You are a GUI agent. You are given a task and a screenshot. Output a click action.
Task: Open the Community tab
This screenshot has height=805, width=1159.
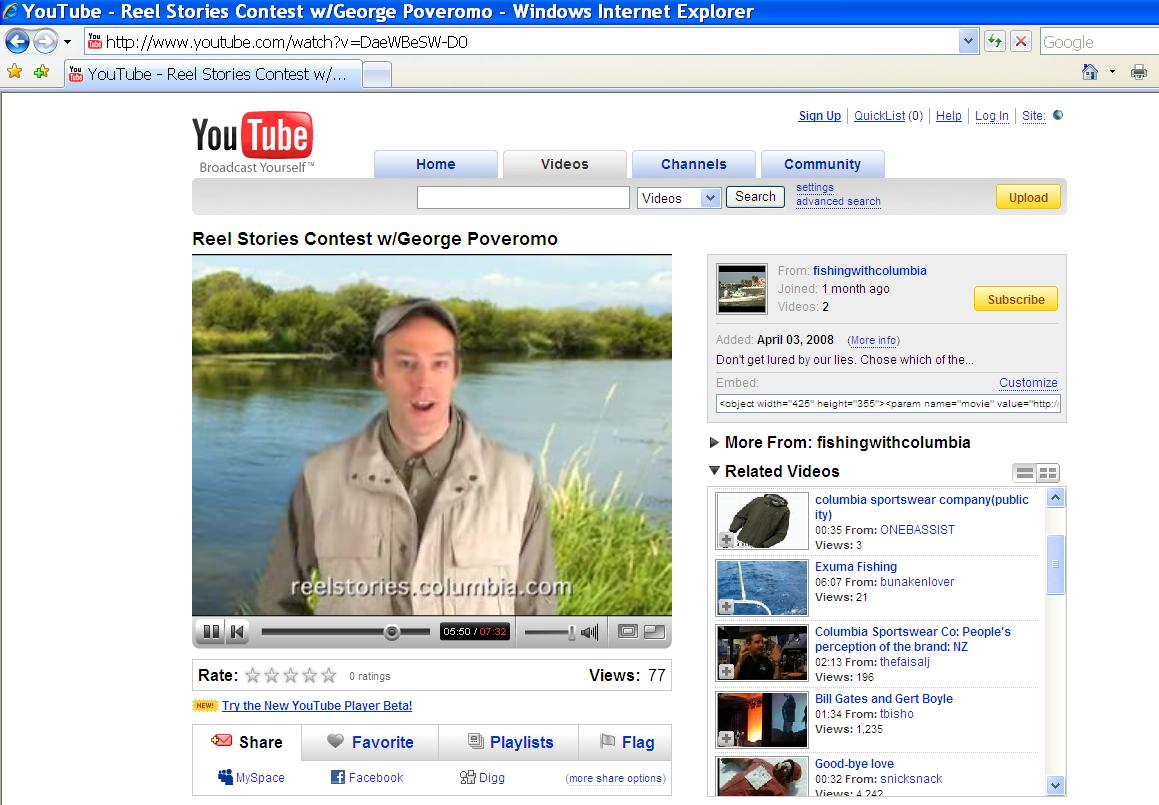822,164
